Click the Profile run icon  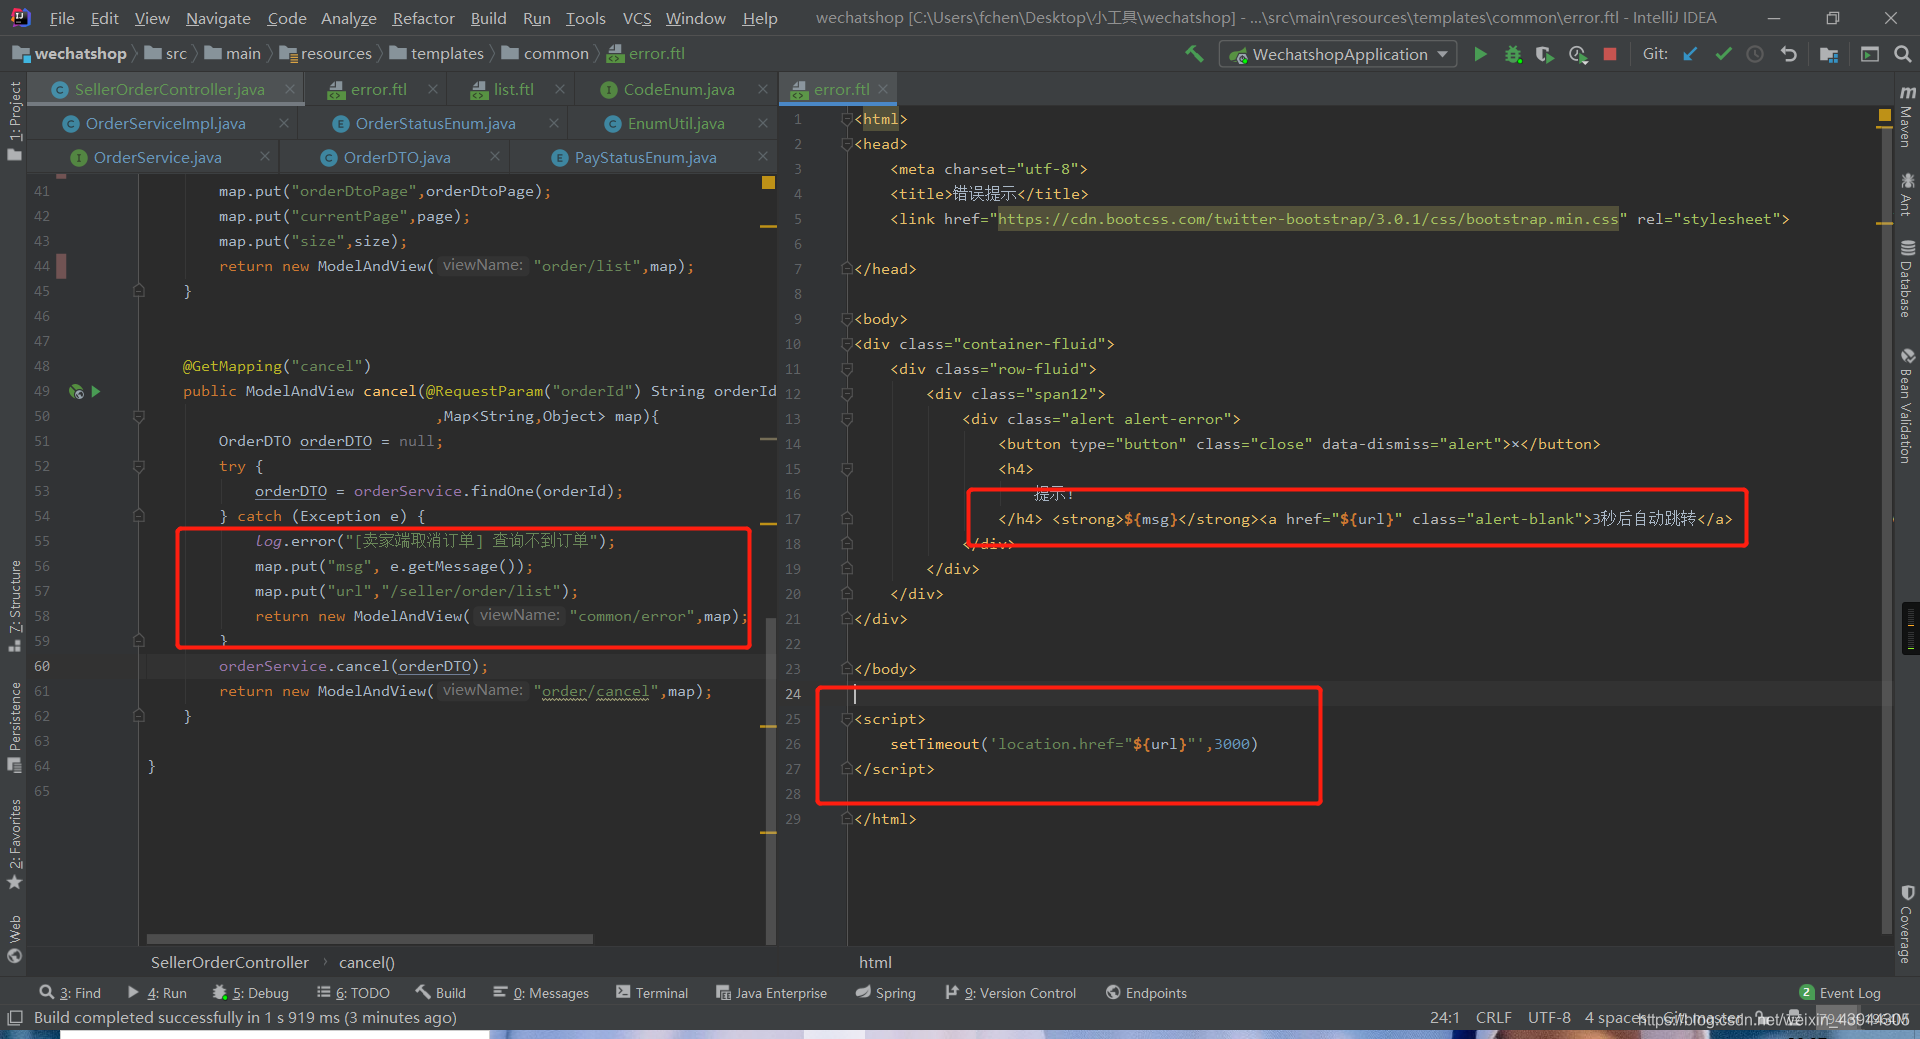coord(1578,54)
